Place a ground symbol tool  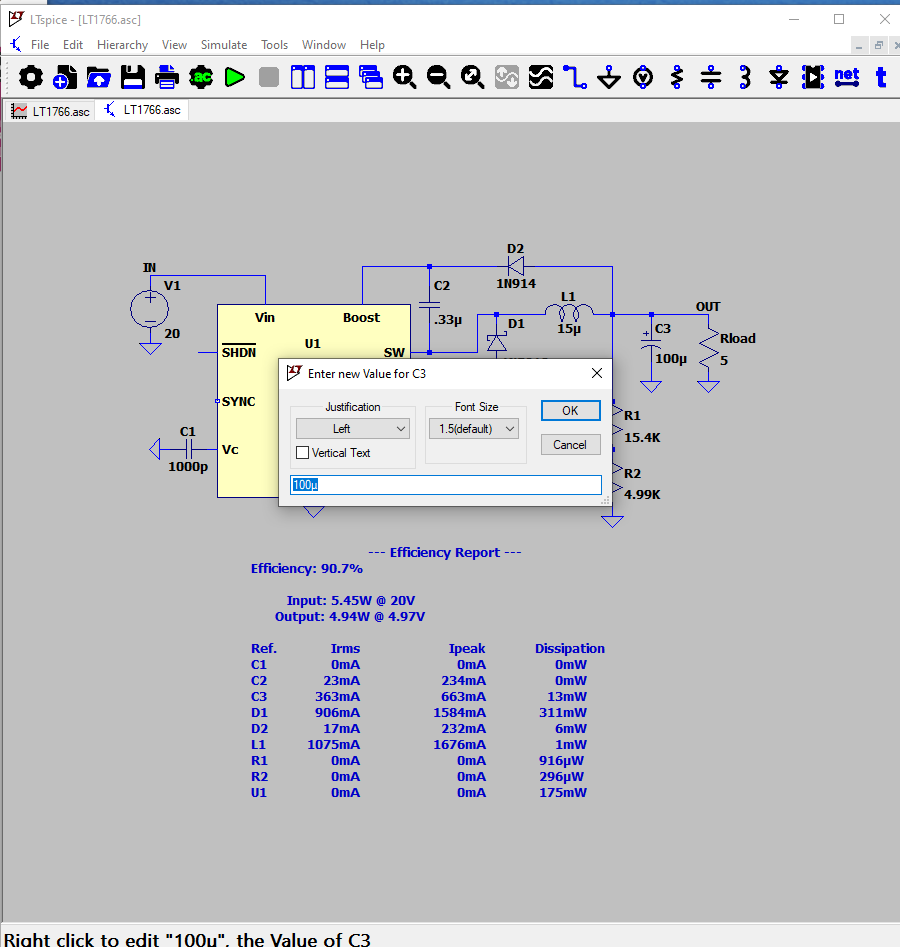coord(609,77)
